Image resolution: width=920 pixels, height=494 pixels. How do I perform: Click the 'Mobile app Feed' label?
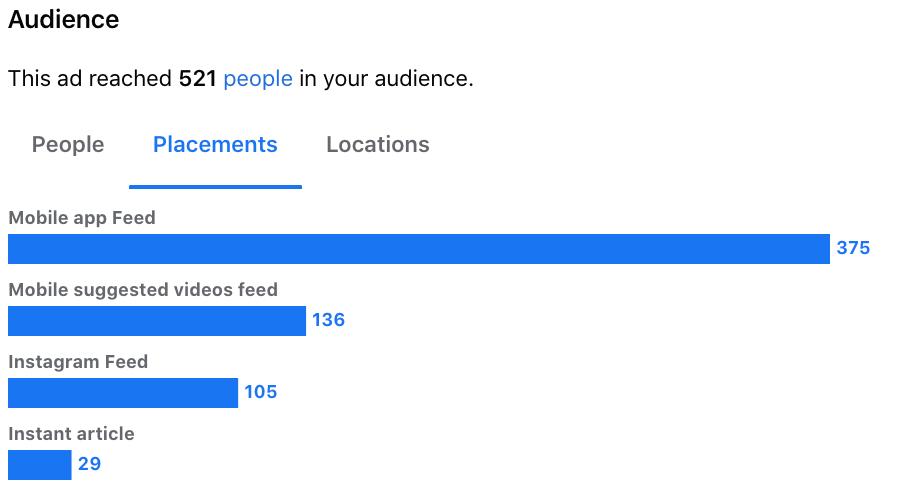point(82,218)
